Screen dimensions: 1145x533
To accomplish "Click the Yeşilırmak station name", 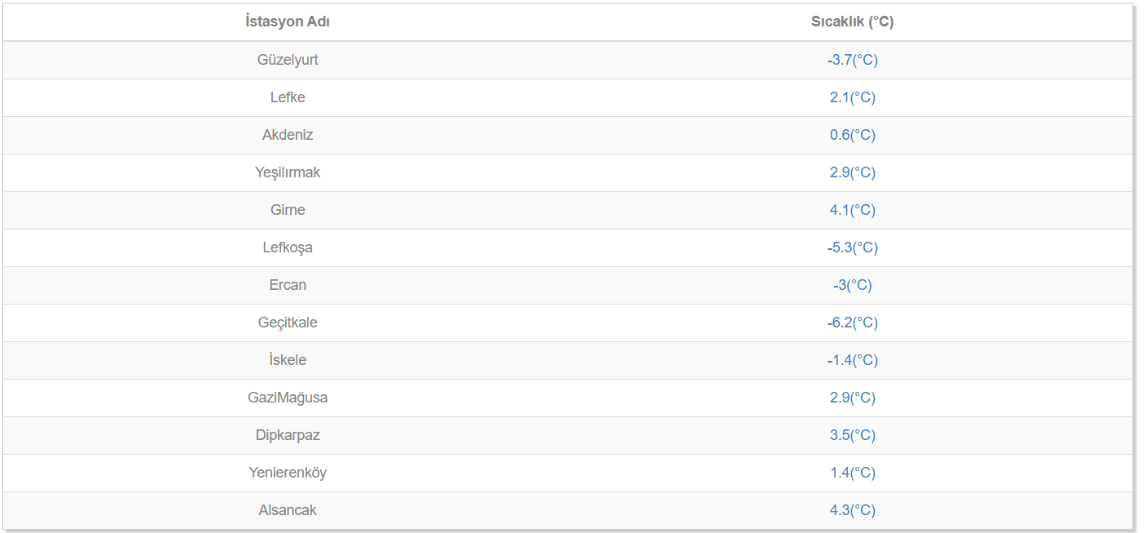I will click(287, 173).
